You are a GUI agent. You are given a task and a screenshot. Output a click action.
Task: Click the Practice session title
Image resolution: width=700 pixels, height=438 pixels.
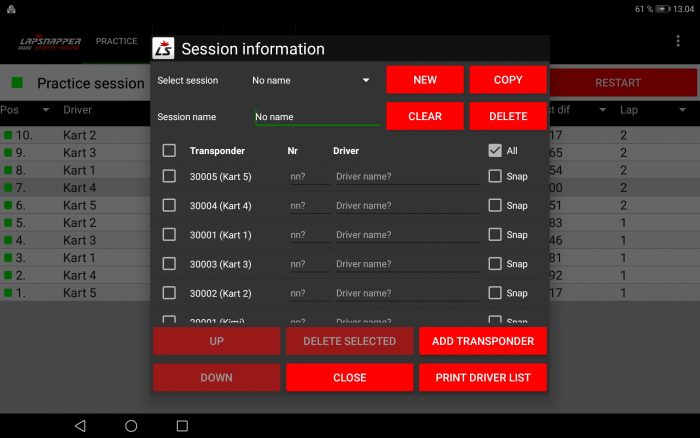91,83
